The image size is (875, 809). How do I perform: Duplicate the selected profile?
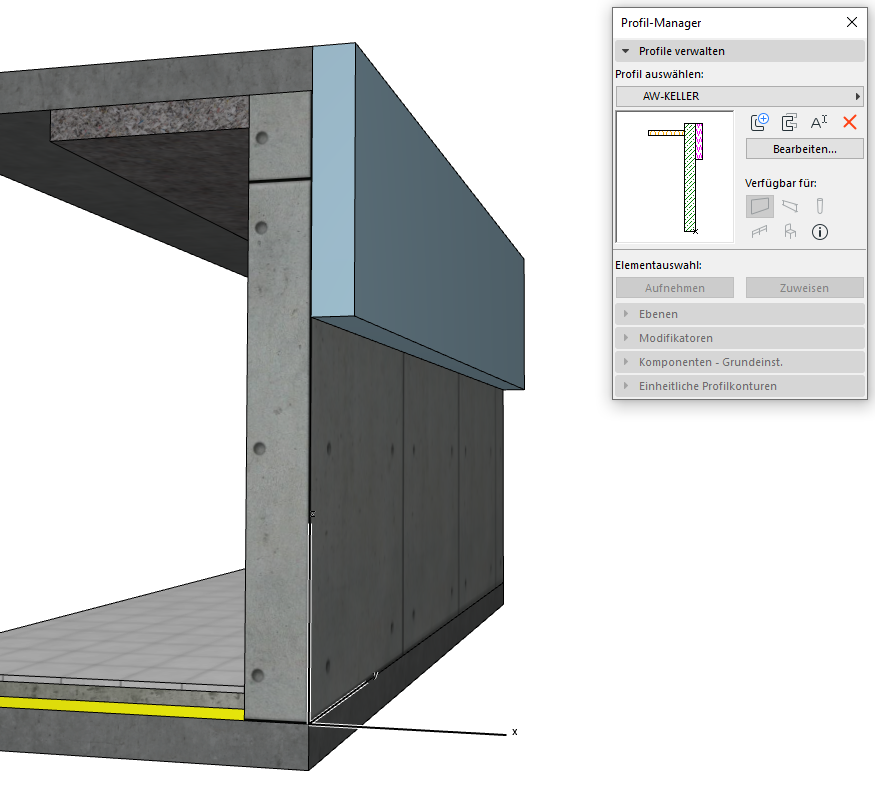pyautogui.click(x=789, y=122)
